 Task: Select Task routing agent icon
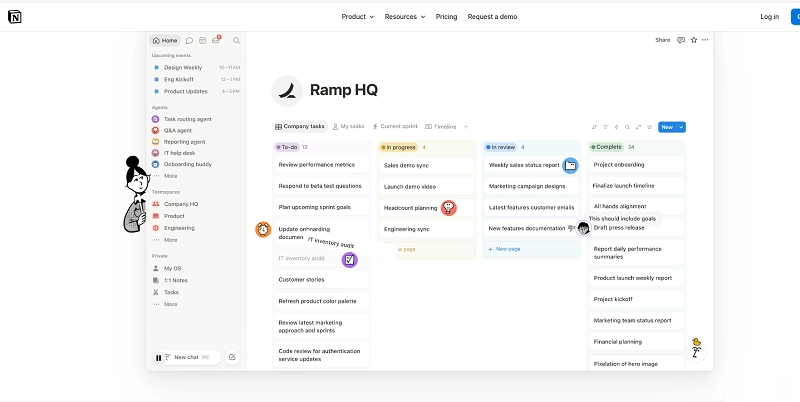click(156, 119)
